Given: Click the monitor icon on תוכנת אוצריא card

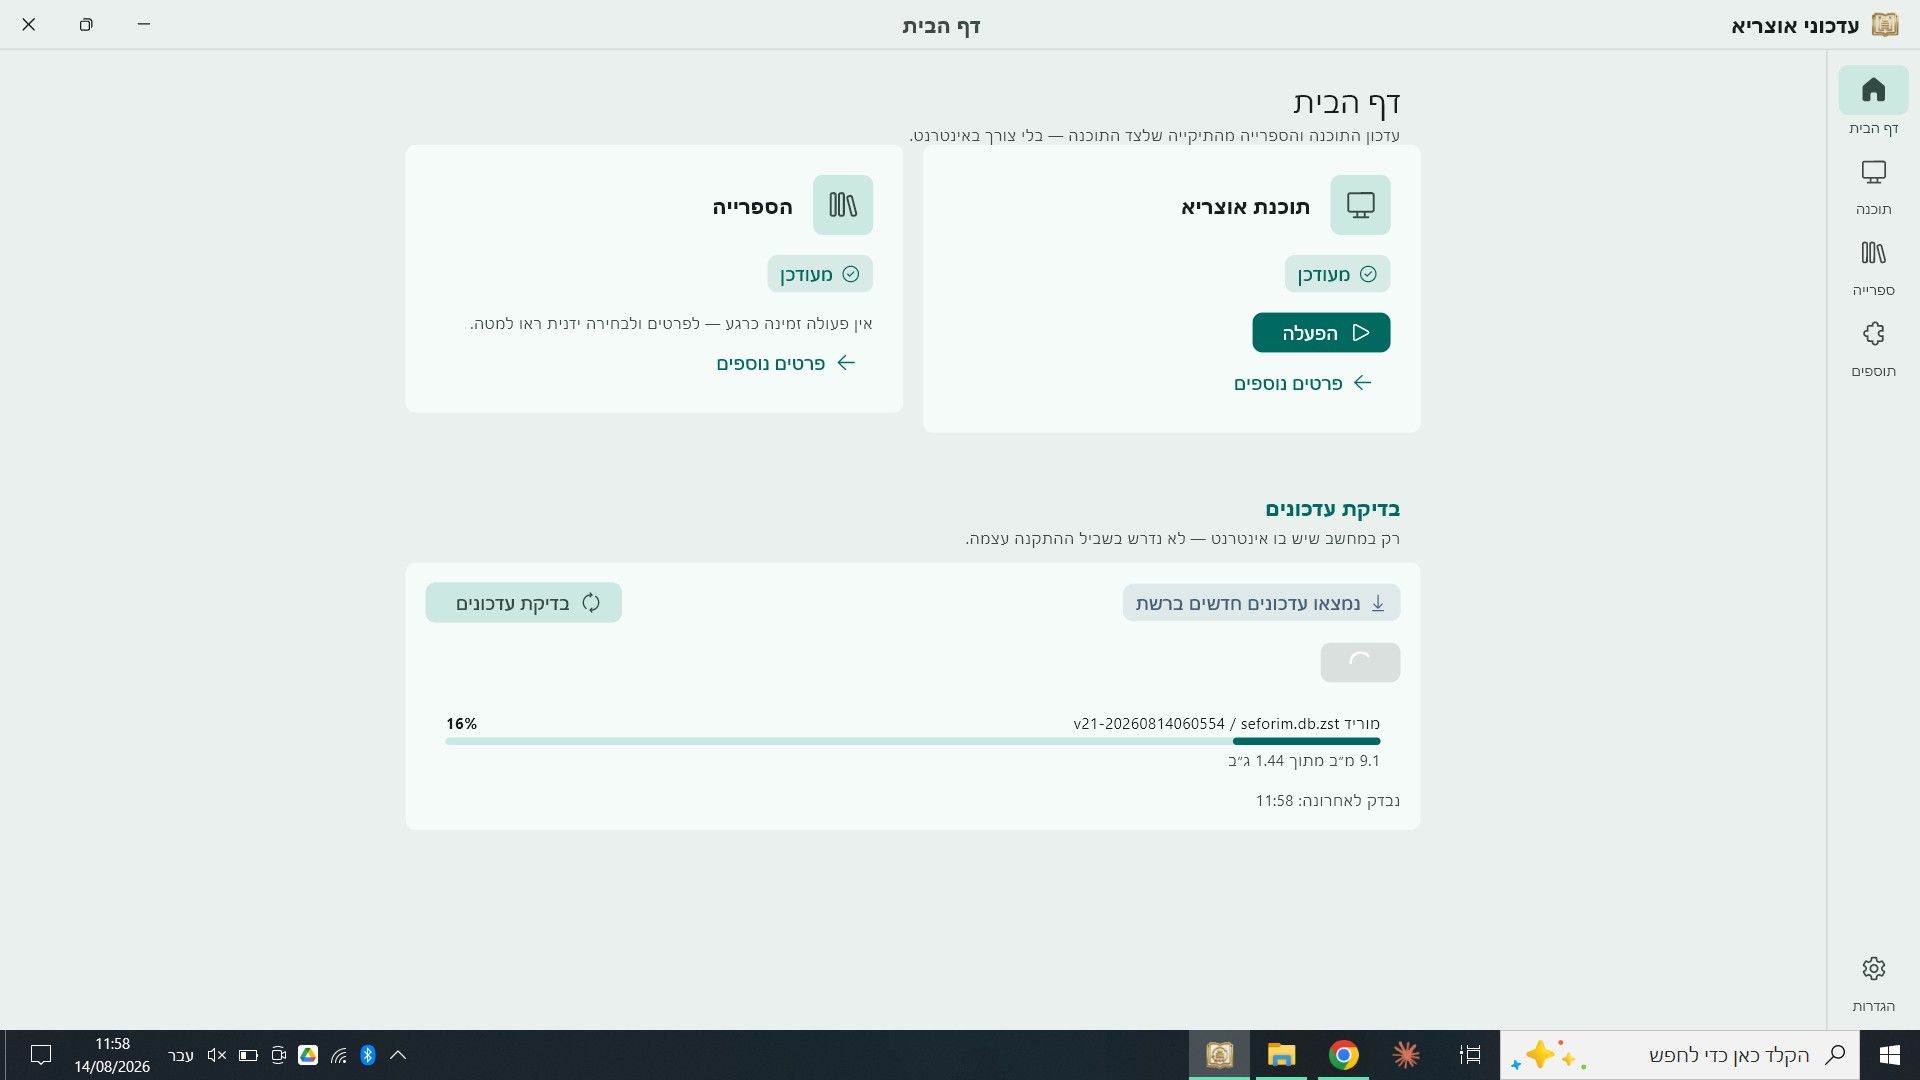Looking at the screenshot, I should coord(1360,205).
